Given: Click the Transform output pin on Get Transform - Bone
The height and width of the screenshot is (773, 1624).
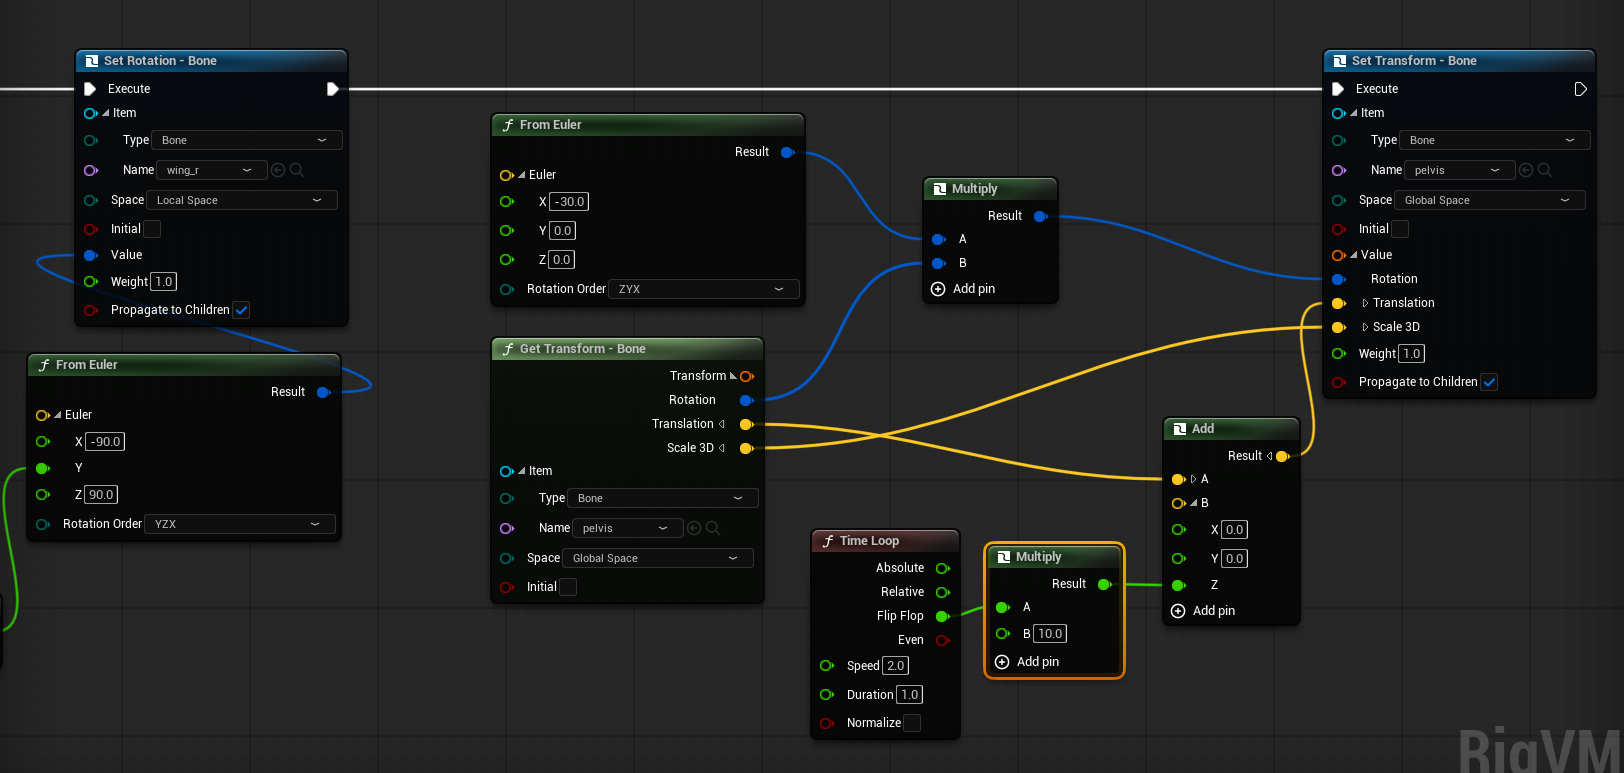Looking at the screenshot, I should coord(747,376).
